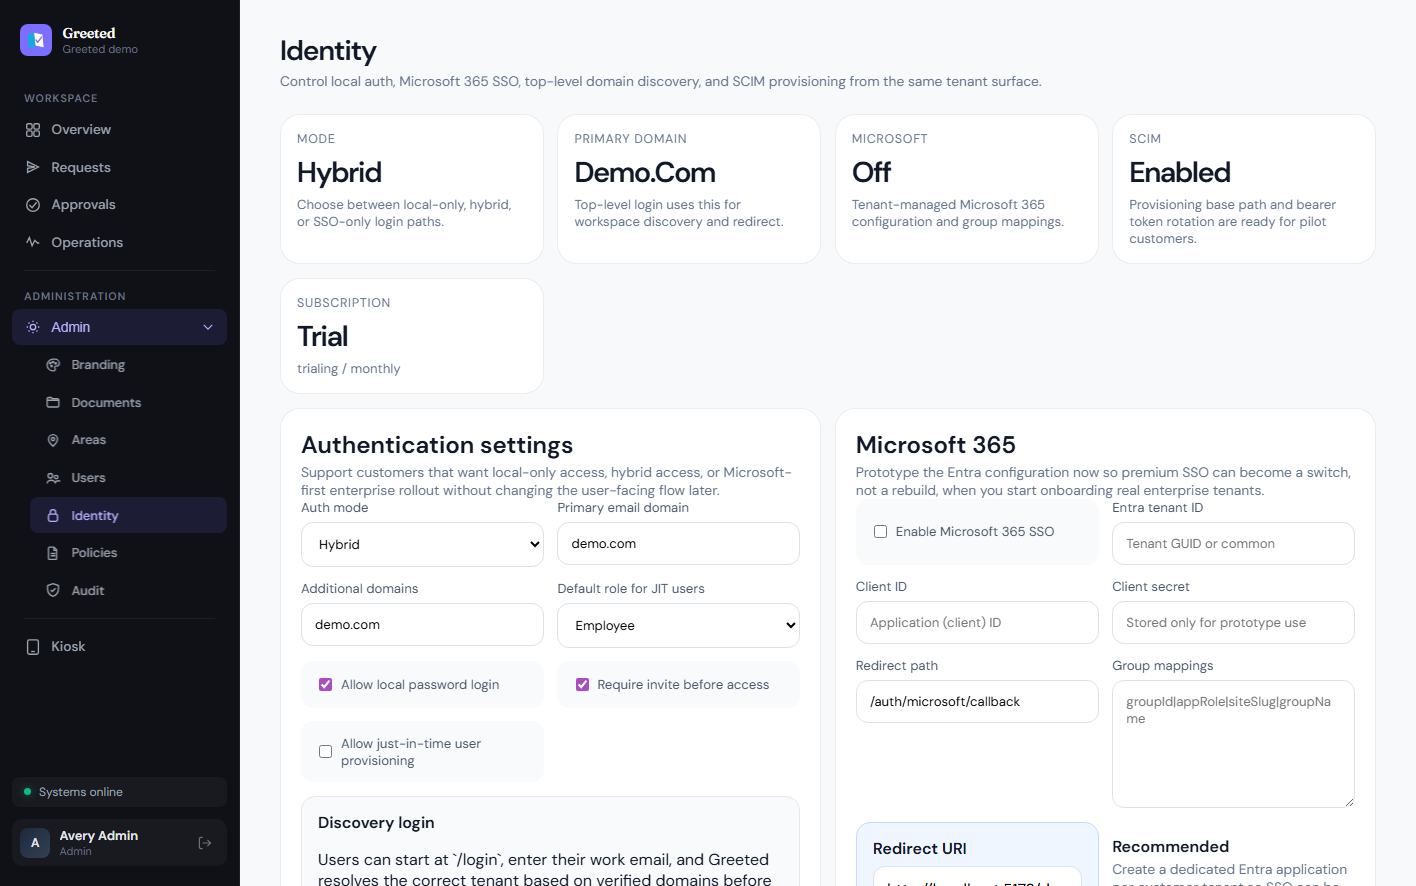1416x886 pixels.
Task: Go to Requests page
Action: pyautogui.click(x=119, y=167)
